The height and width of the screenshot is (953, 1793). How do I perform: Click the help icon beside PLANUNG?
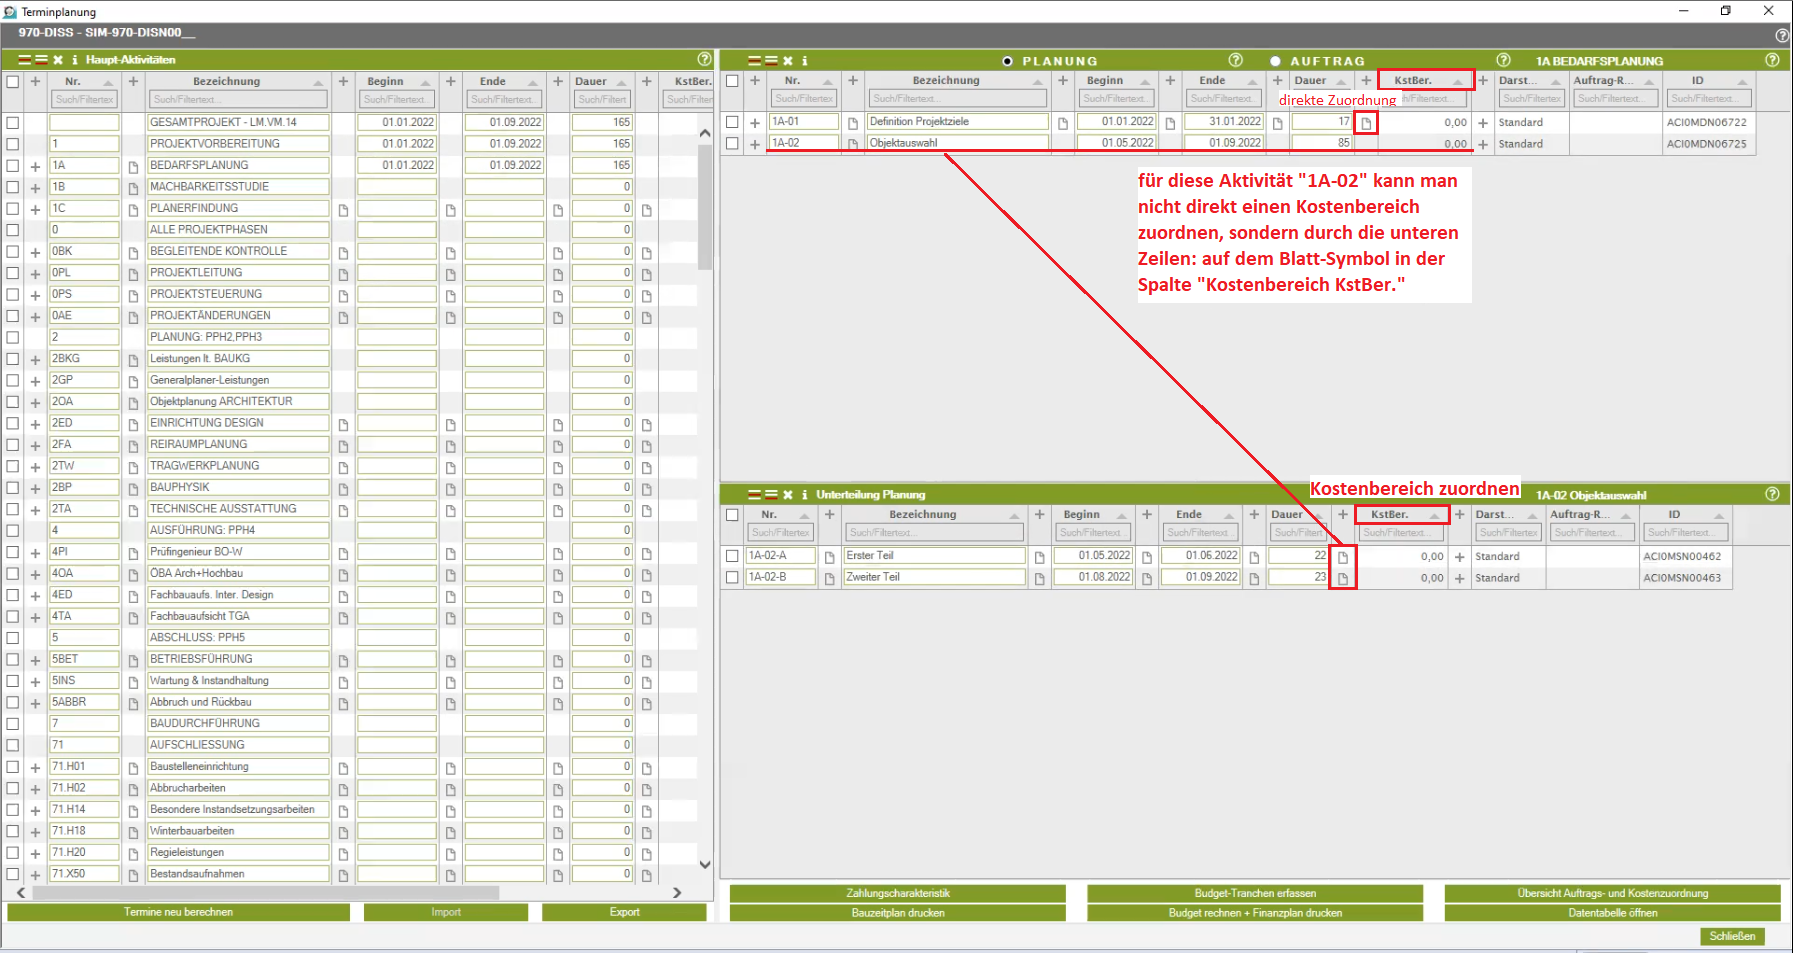1235,60
